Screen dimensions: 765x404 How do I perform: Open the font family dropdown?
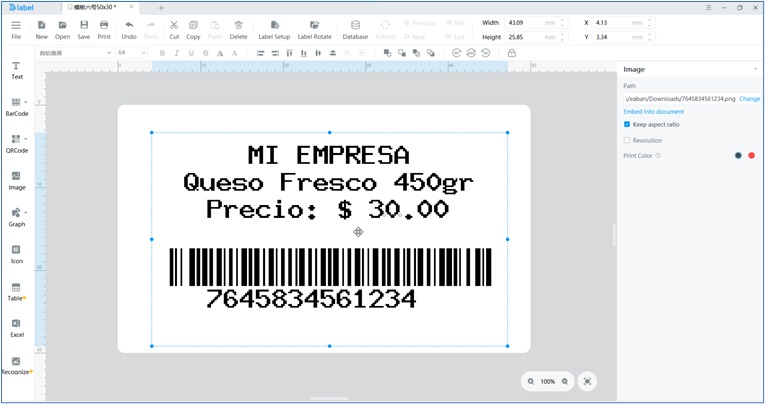(75, 53)
